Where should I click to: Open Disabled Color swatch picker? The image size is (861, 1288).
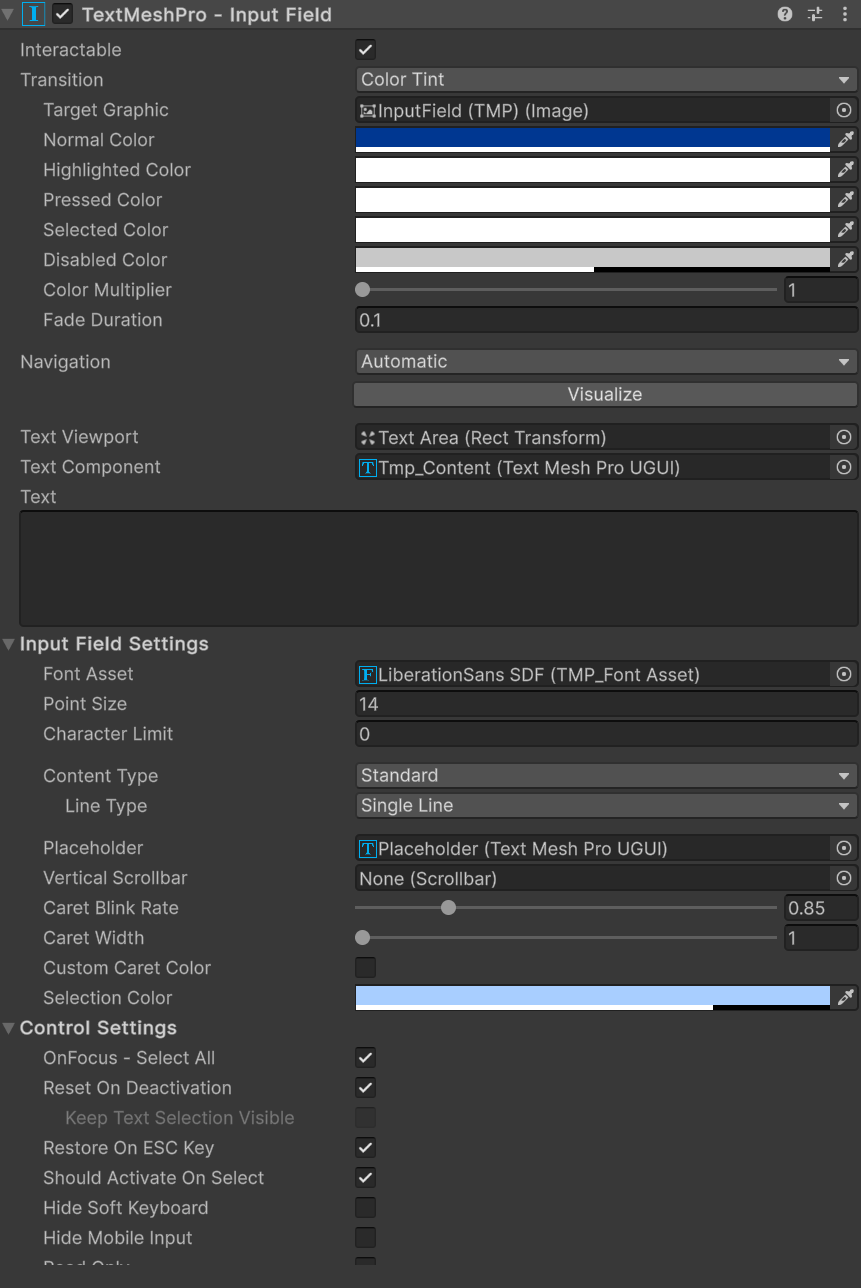(593, 260)
